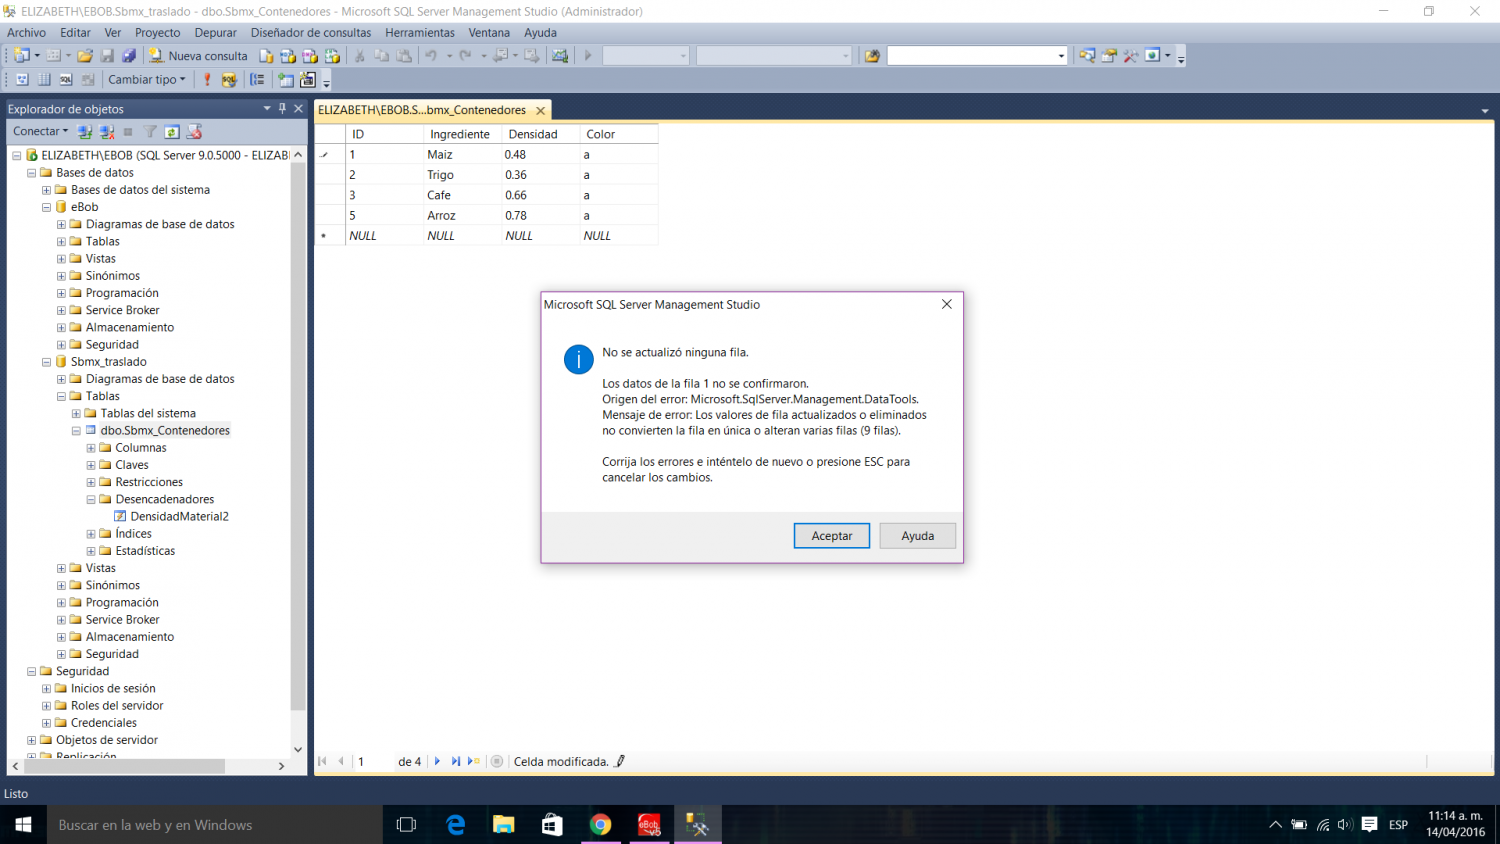
Task: Close the error message dialog
Action: point(947,304)
